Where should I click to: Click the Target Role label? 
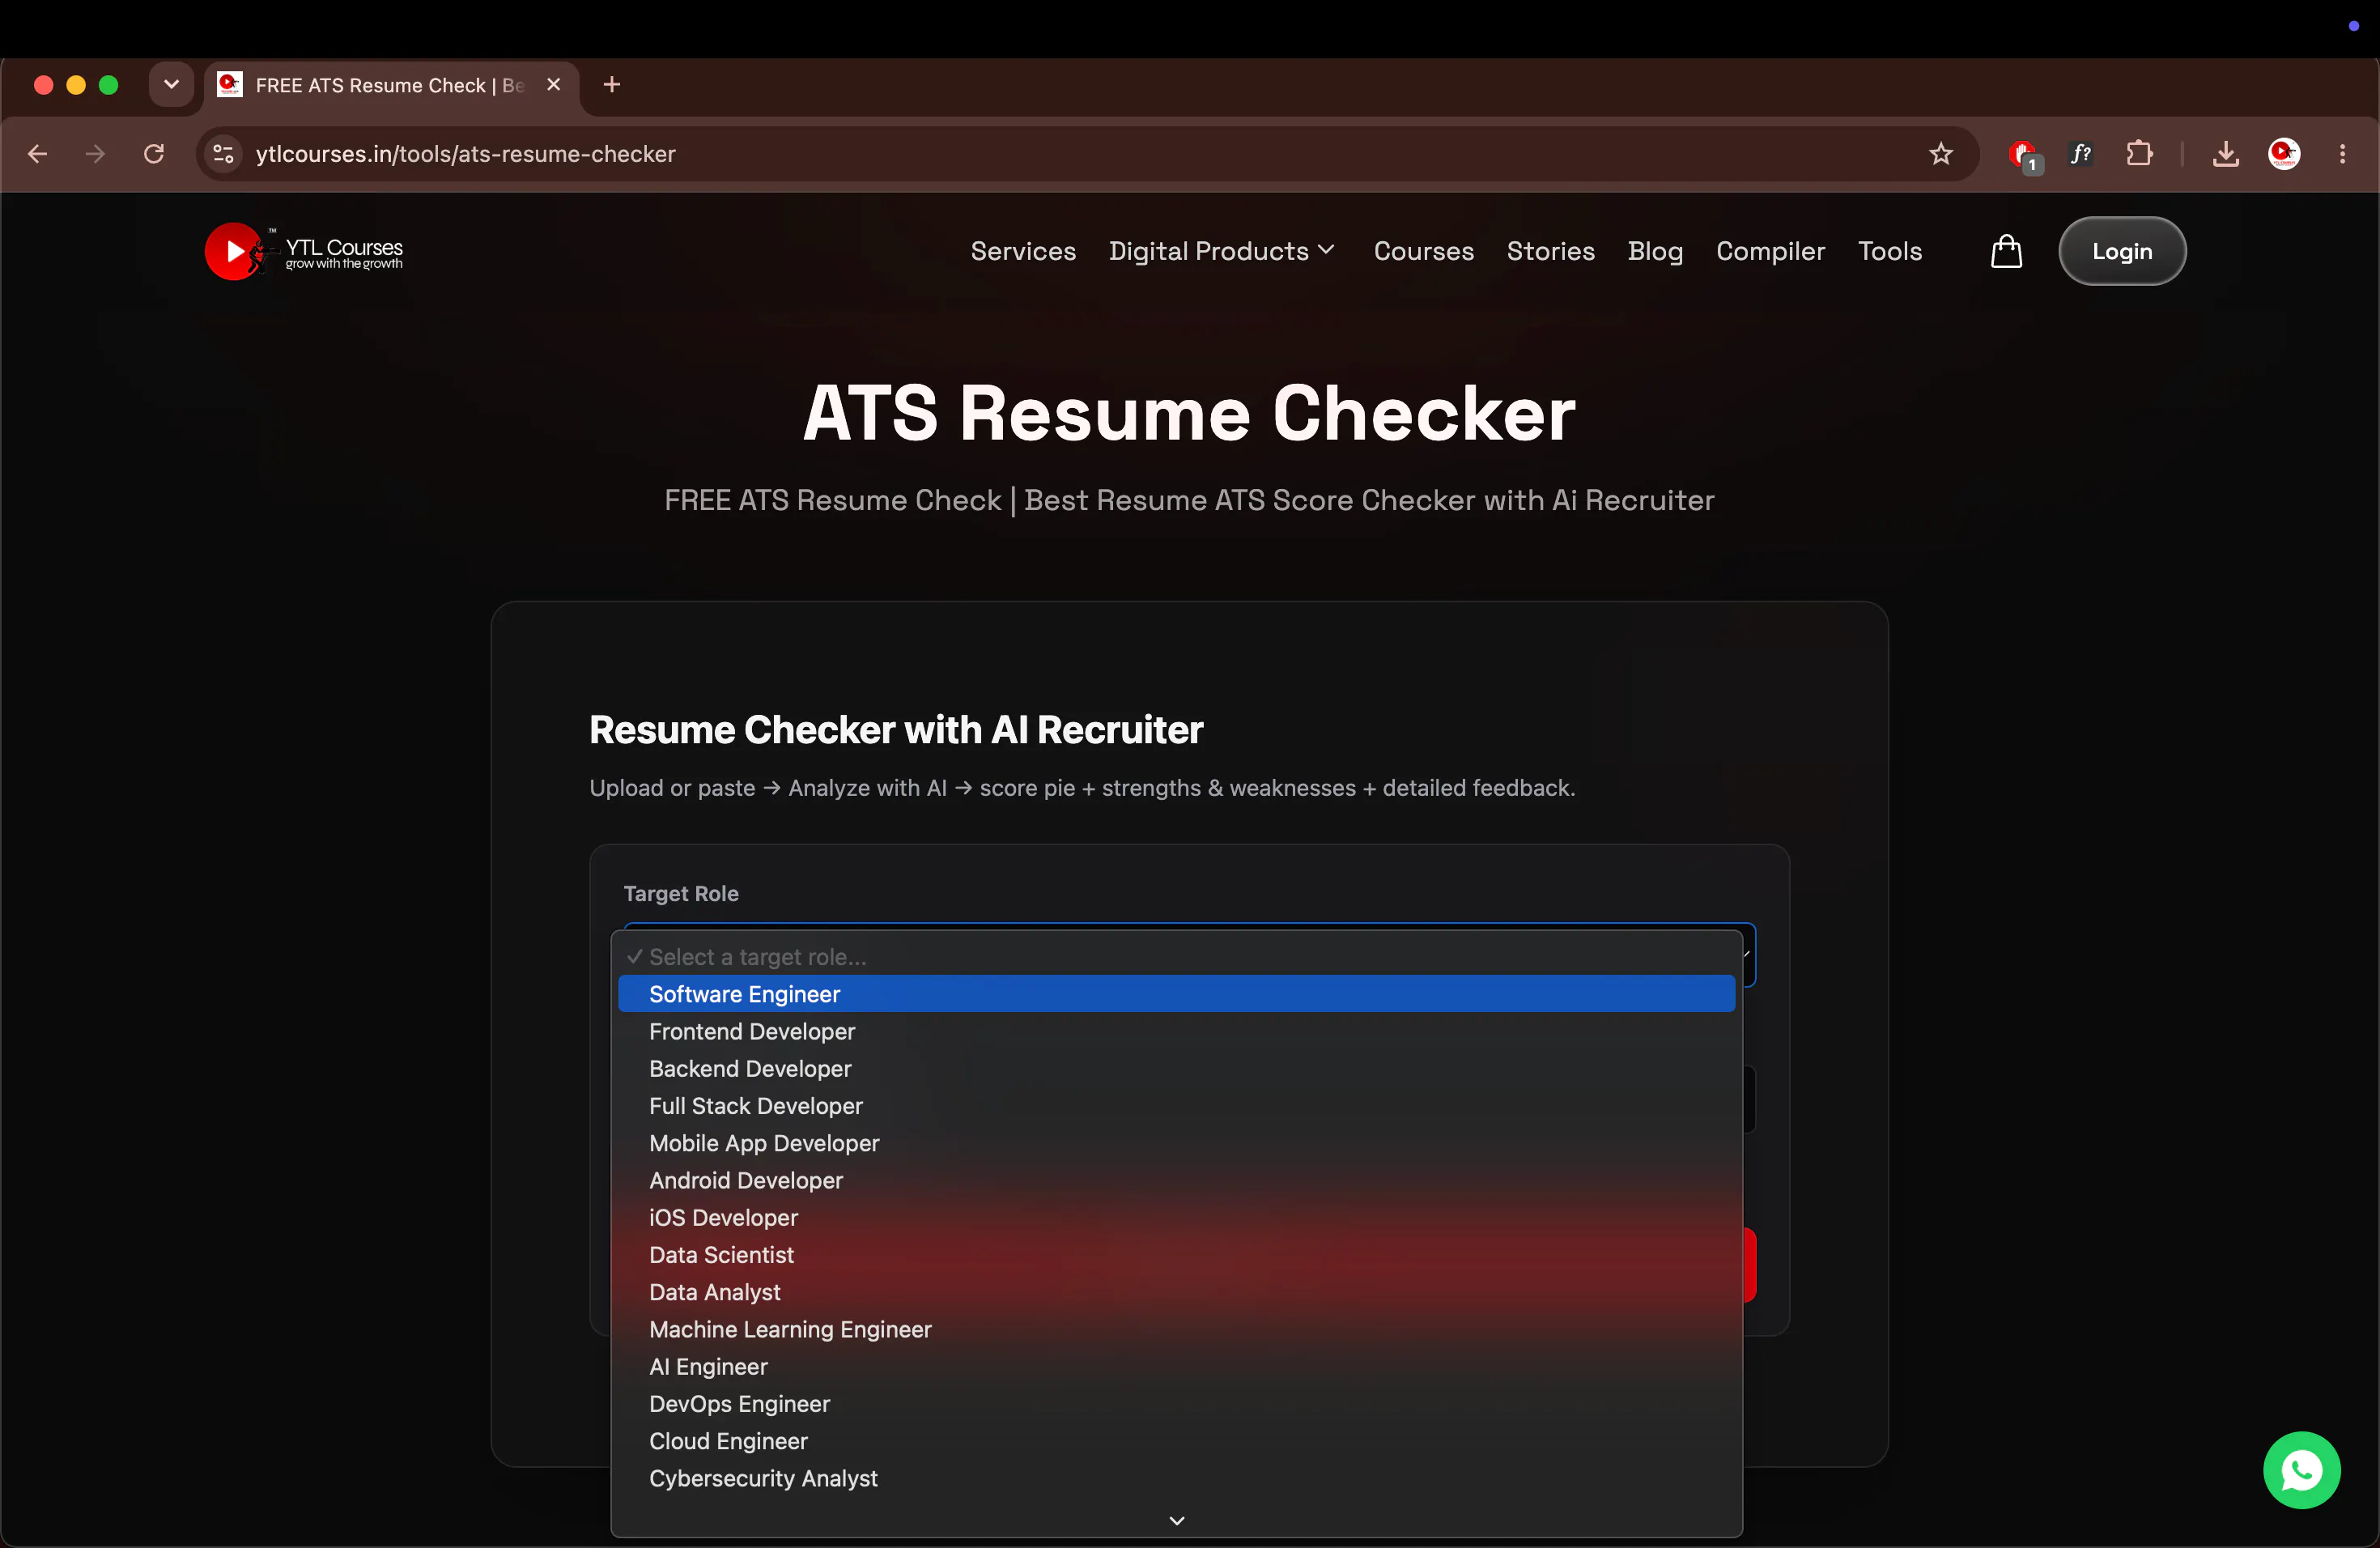click(681, 893)
